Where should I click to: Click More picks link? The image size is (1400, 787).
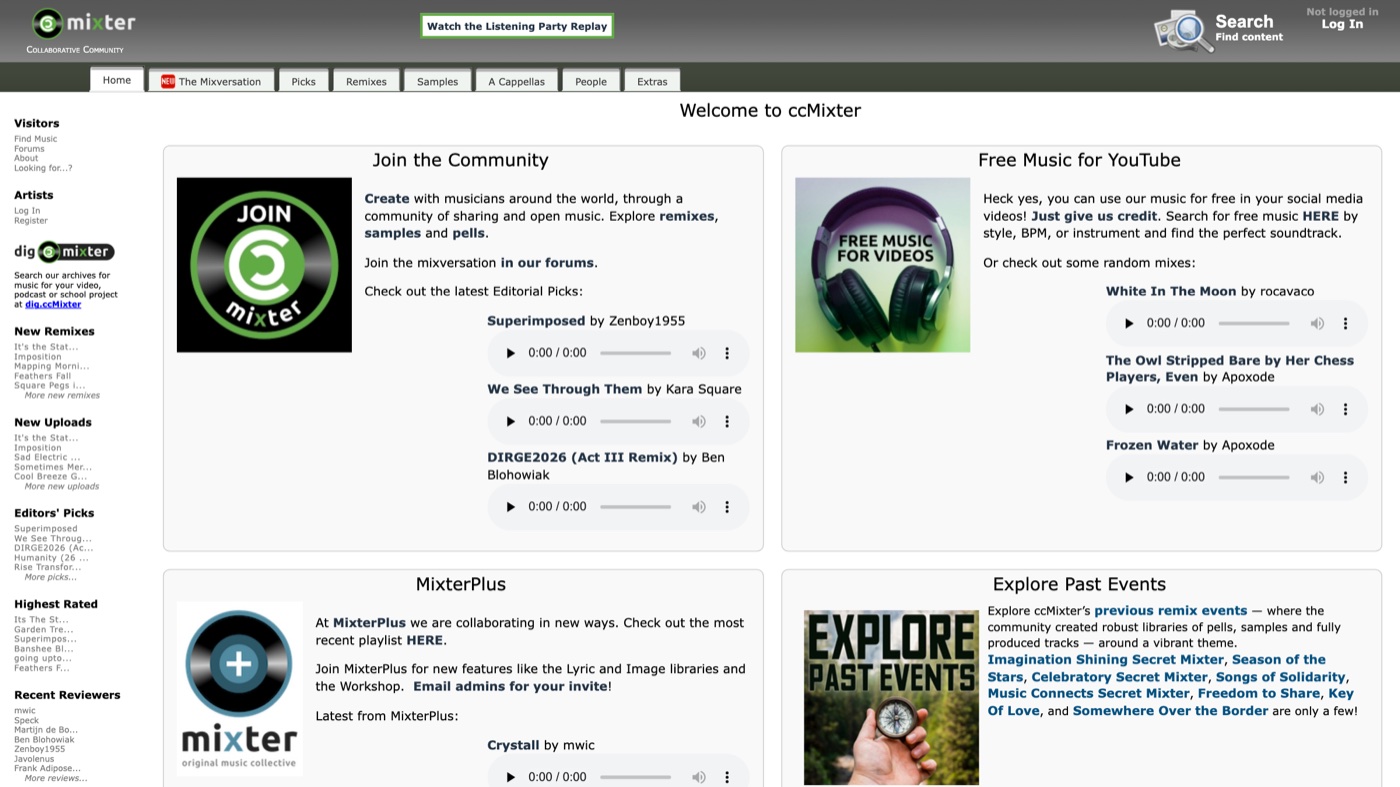tap(50, 577)
